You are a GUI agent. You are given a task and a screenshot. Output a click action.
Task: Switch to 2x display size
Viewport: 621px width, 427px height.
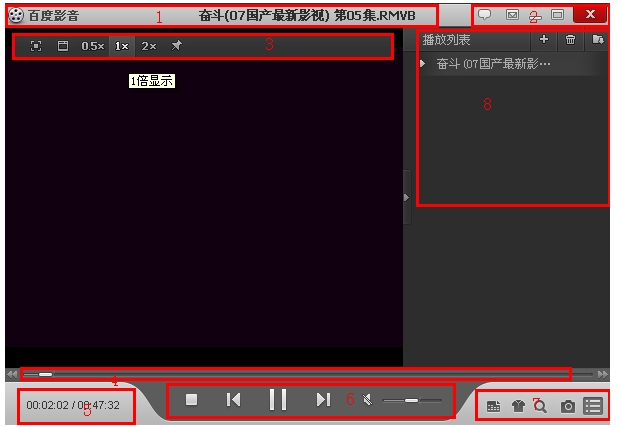(148, 46)
